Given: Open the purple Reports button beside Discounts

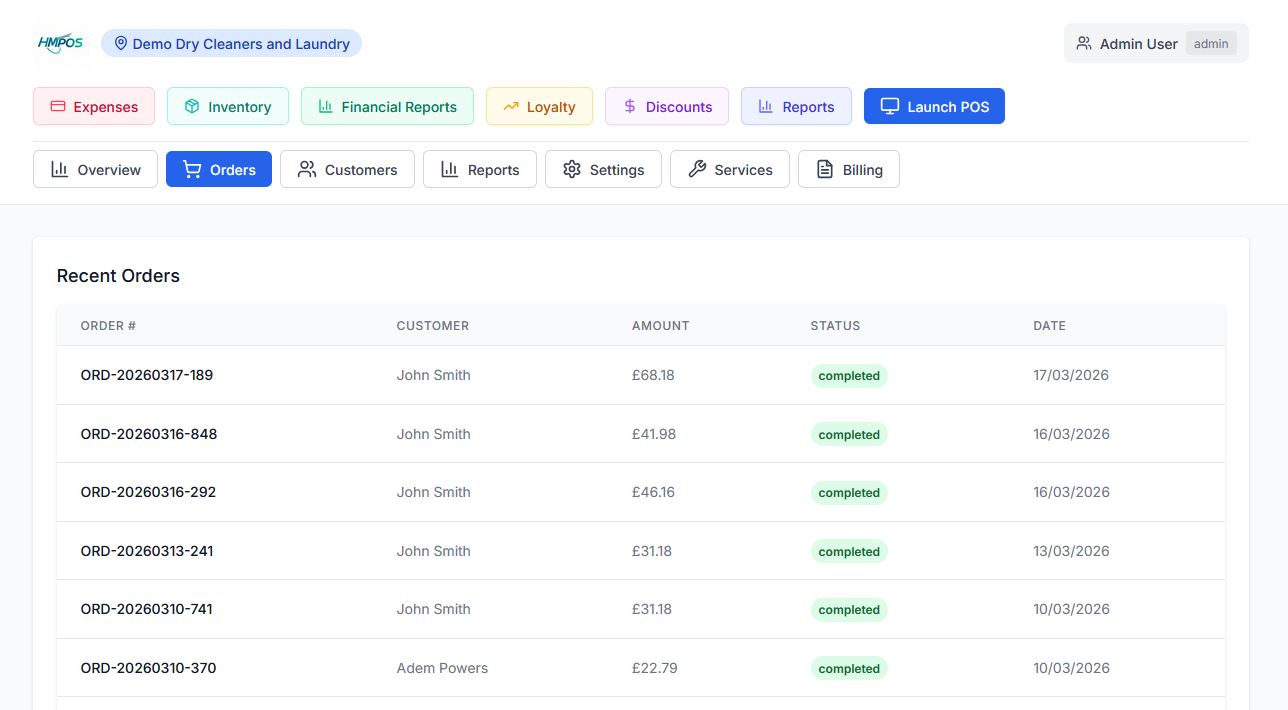Looking at the screenshot, I should pyautogui.click(x=796, y=107).
